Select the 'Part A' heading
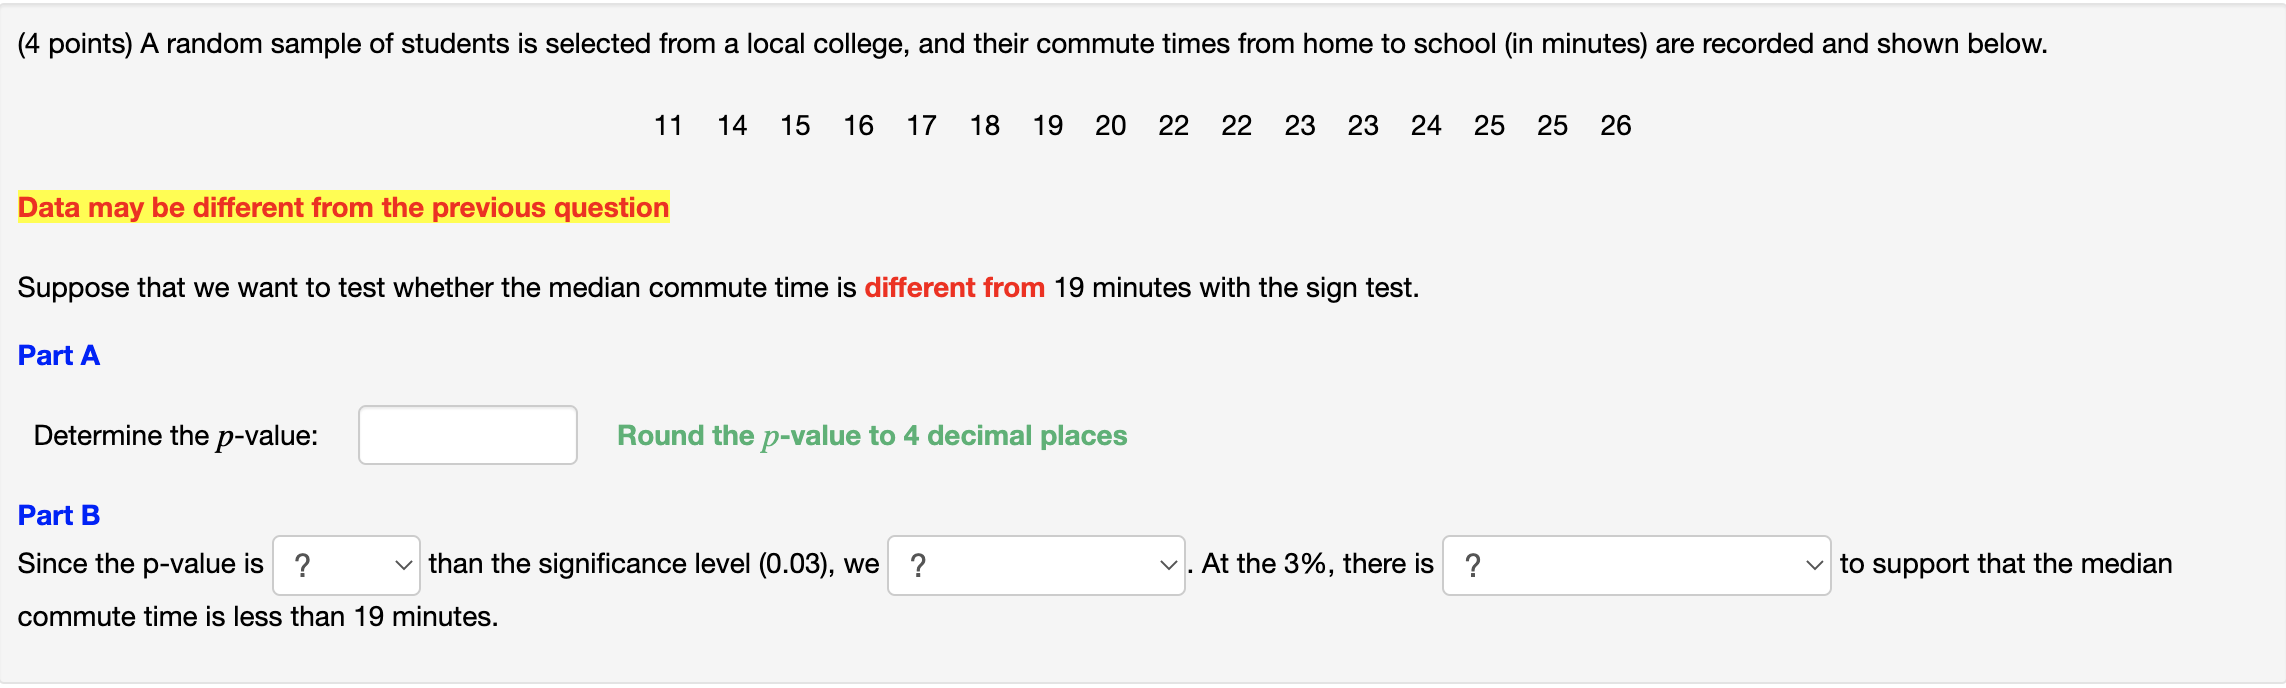This screenshot has height=688, width=2286. point(58,355)
